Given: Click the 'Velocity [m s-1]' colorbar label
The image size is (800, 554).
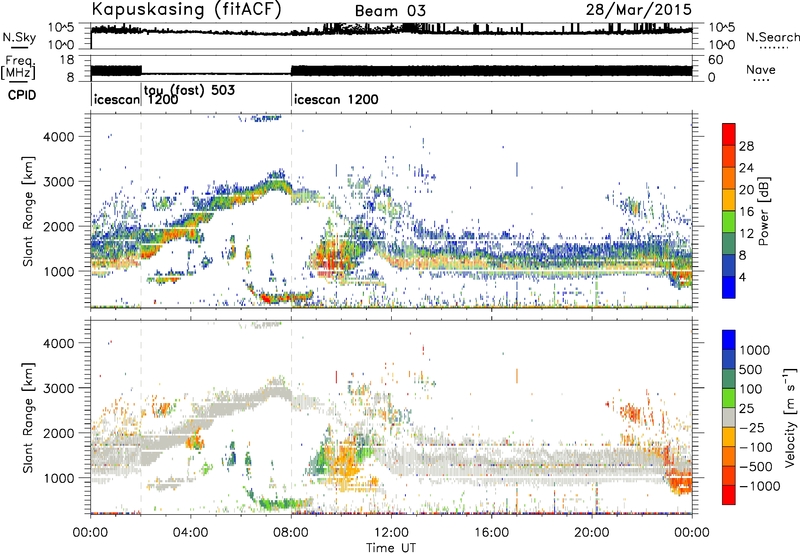Looking at the screenshot, I should tap(789, 417).
